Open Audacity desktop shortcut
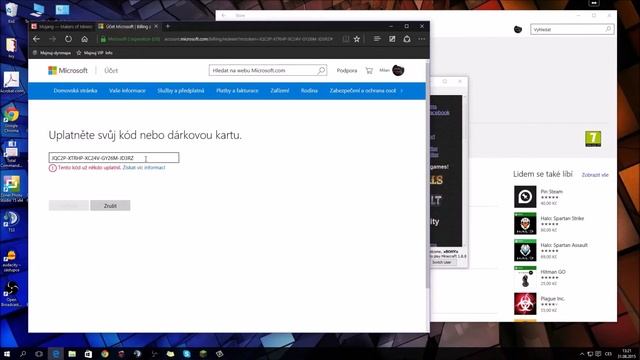Image resolution: width=640 pixels, height=360 pixels. [x=11, y=261]
